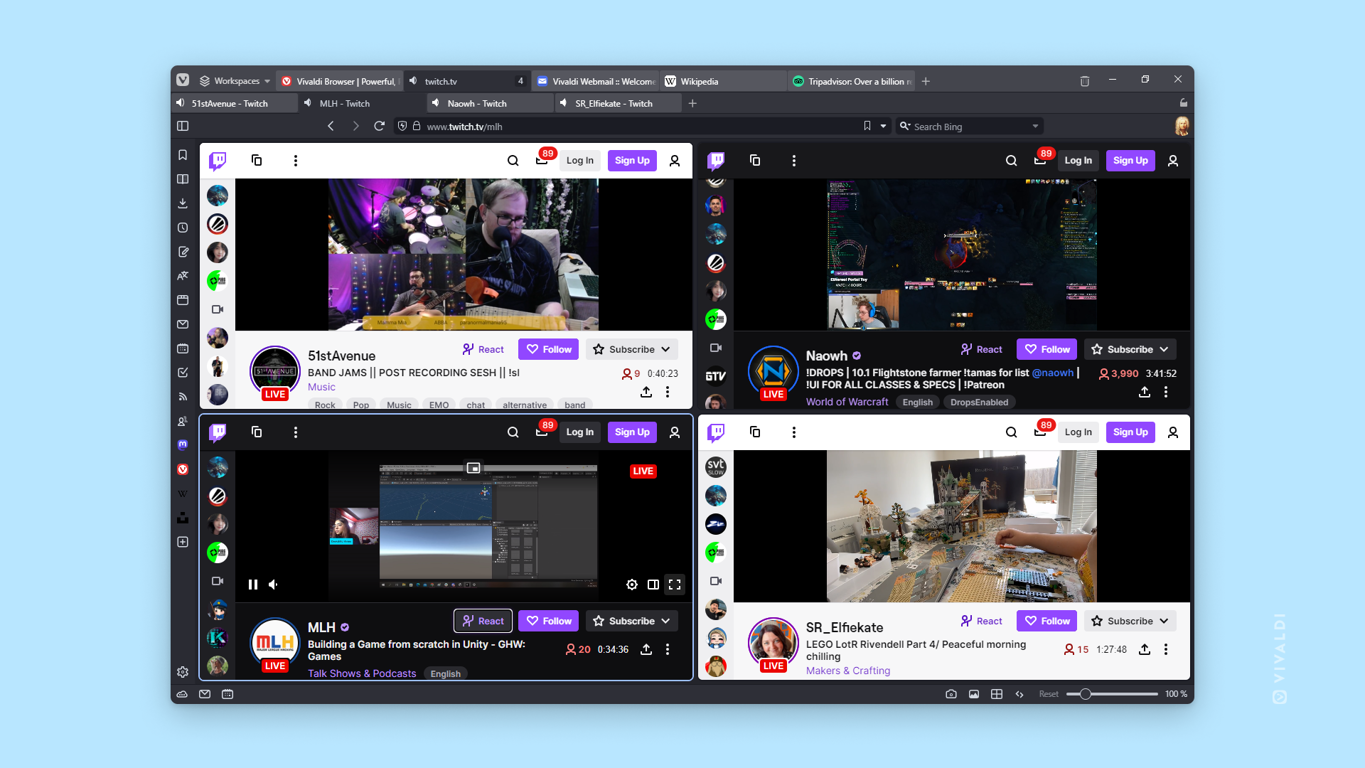Viewport: 1365px width, 768px height.
Task: Click React on SR_Elfiekate stream
Action: (x=981, y=621)
